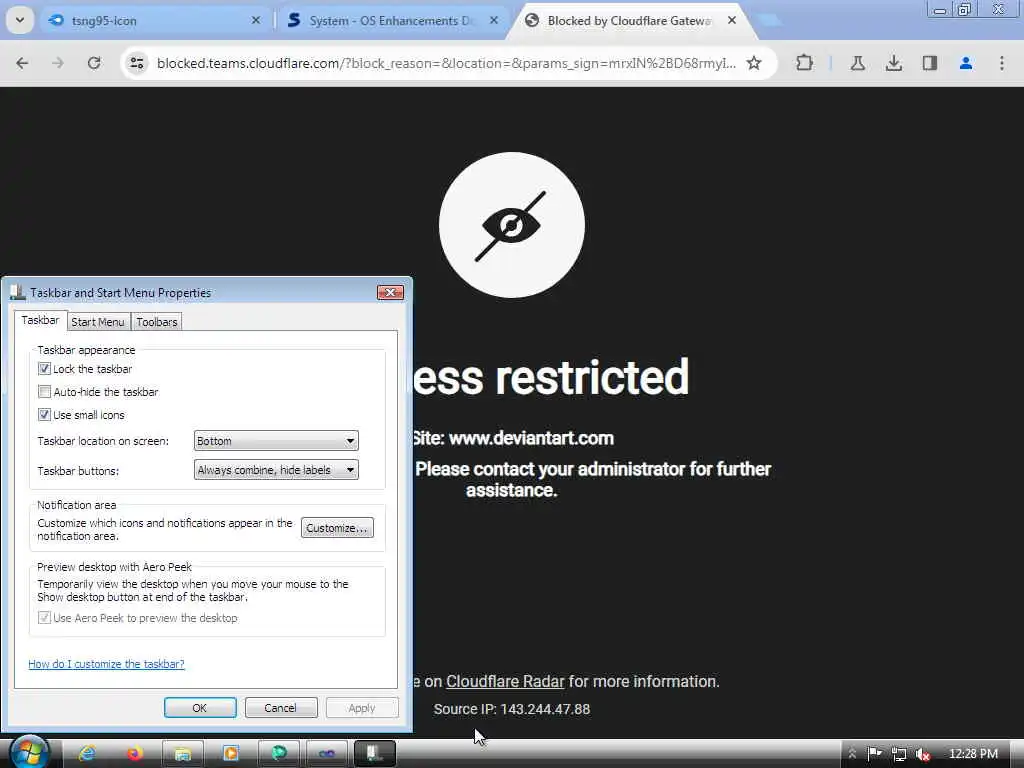
Task: Enable Auto-hide the taskbar
Action: click(44, 392)
